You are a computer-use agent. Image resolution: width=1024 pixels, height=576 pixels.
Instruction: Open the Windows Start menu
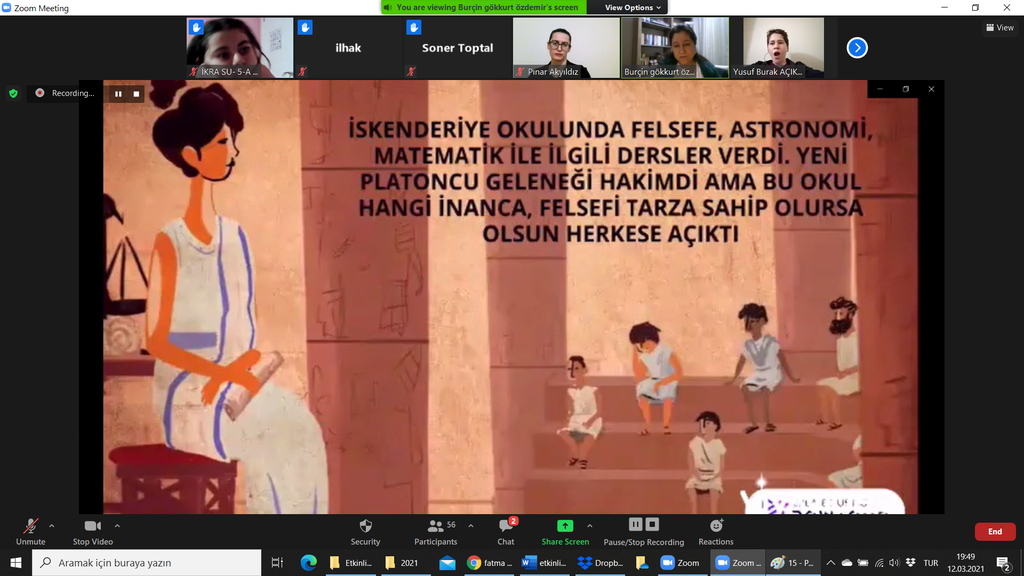16,562
